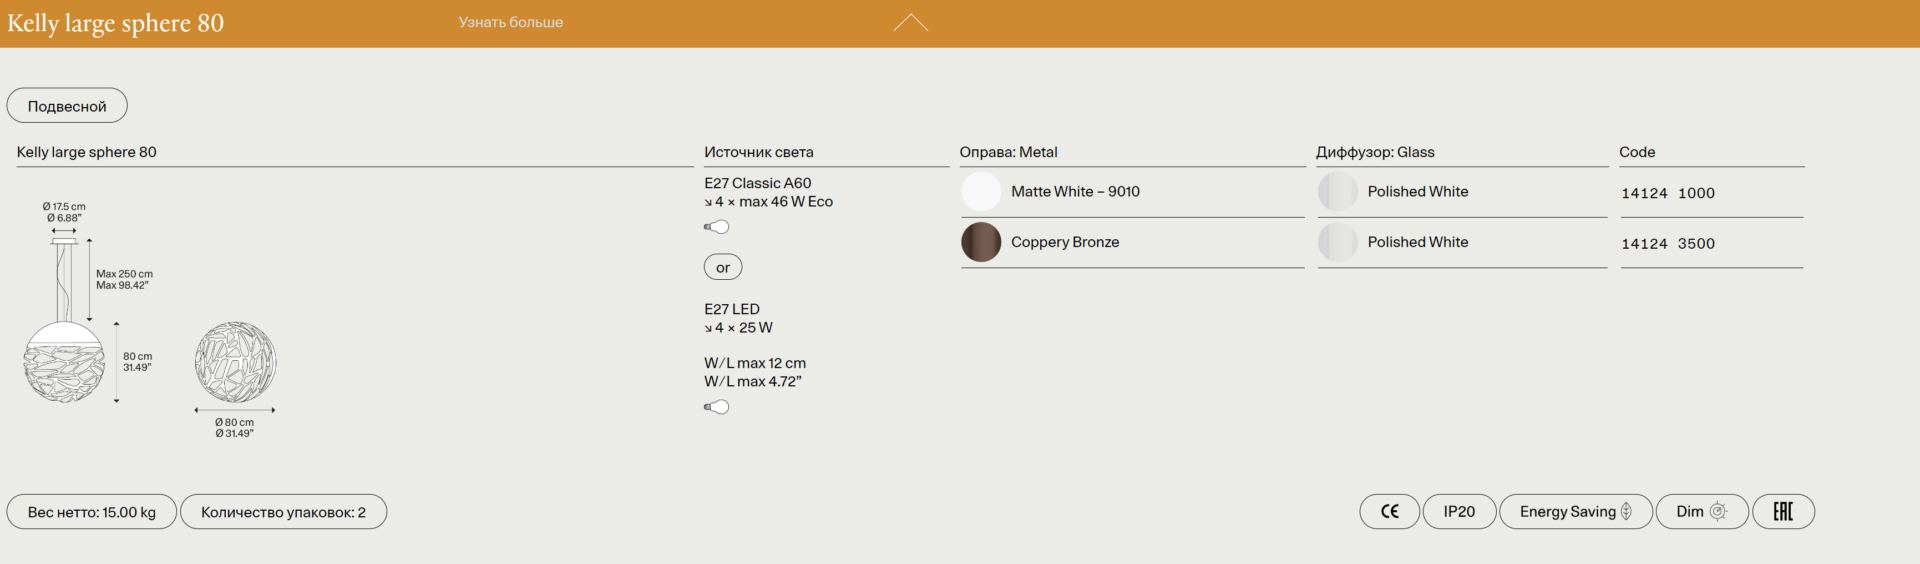Select the Coppery Bronze color swatch
The width and height of the screenshot is (1920, 564).
tap(981, 242)
